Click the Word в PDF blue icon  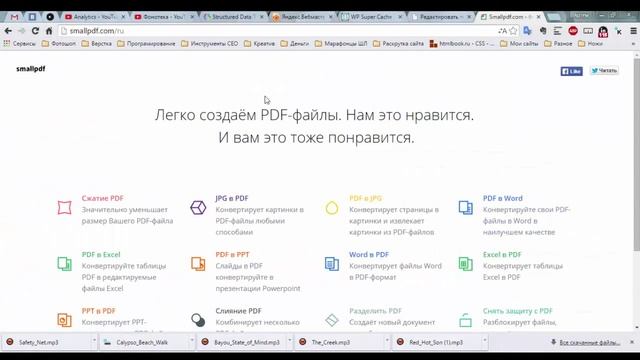click(x=332, y=264)
